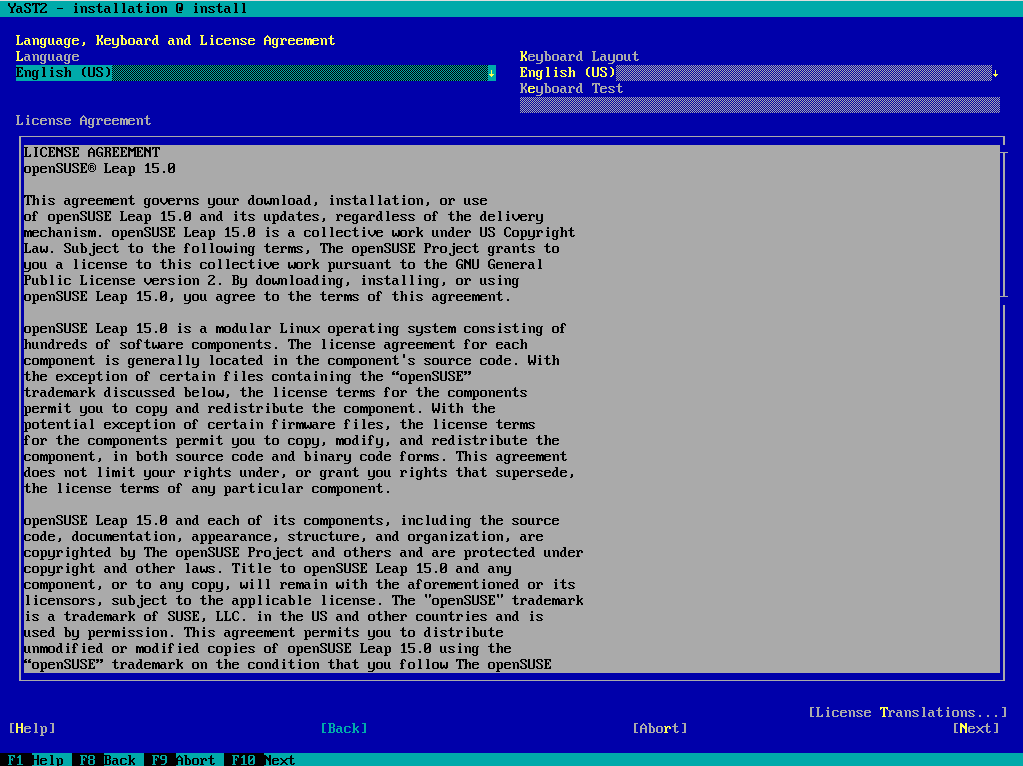1023x766 pixels.
Task: Click the [Back] button
Action: 344,728
